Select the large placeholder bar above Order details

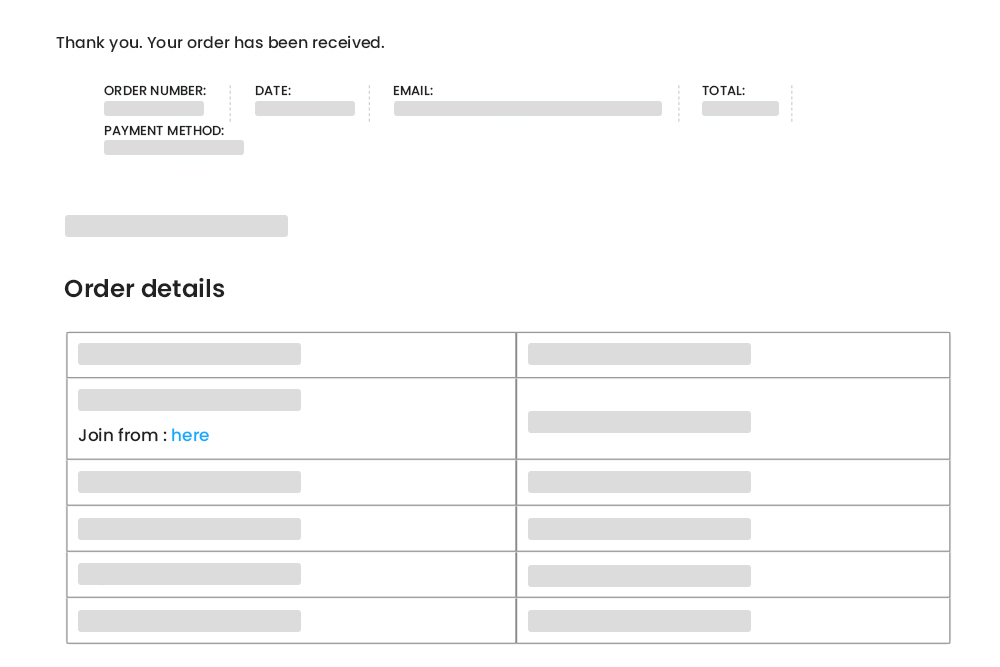(176, 226)
